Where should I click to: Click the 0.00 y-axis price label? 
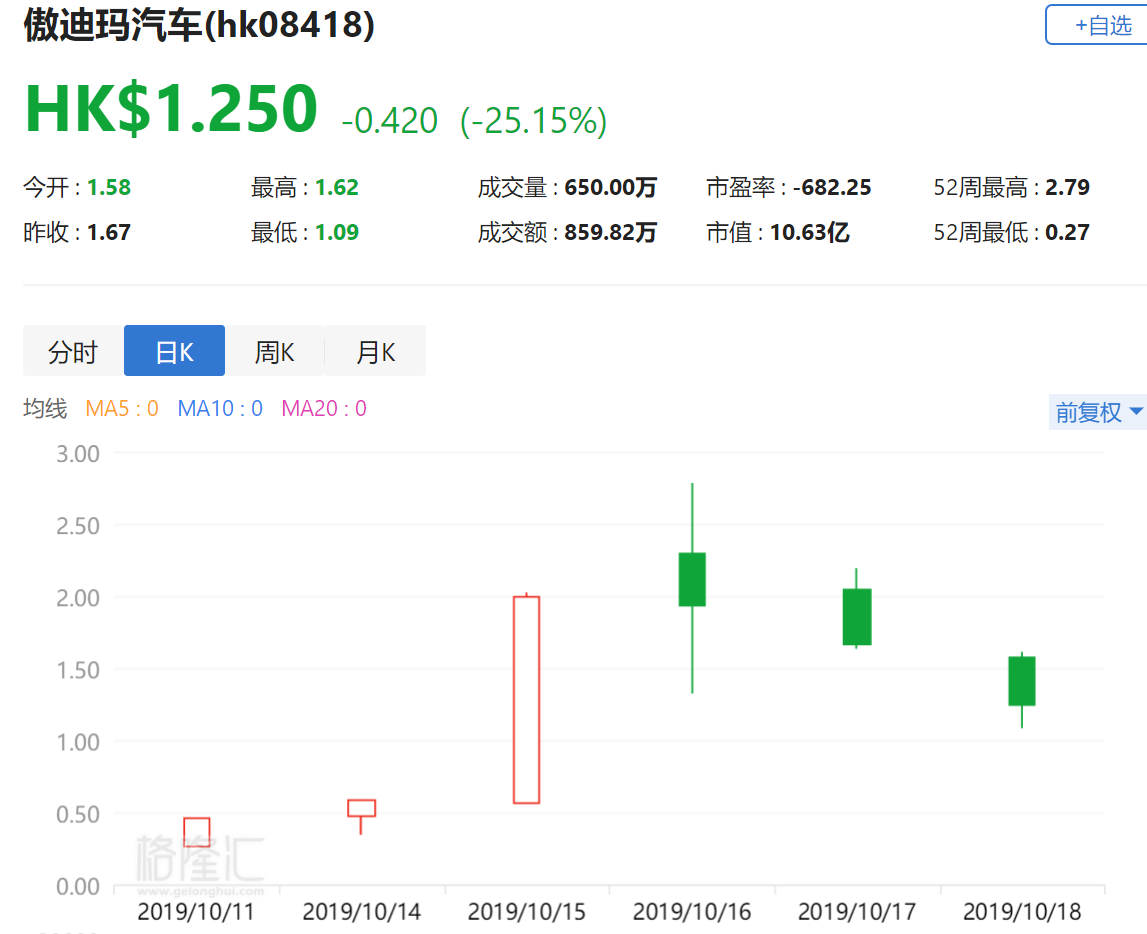click(78, 886)
